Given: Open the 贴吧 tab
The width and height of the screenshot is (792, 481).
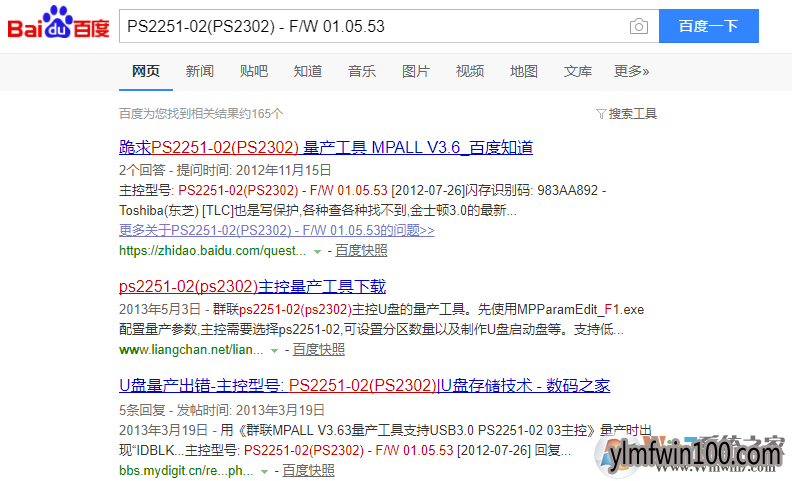Looking at the screenshot, I should tap(254, 71).
